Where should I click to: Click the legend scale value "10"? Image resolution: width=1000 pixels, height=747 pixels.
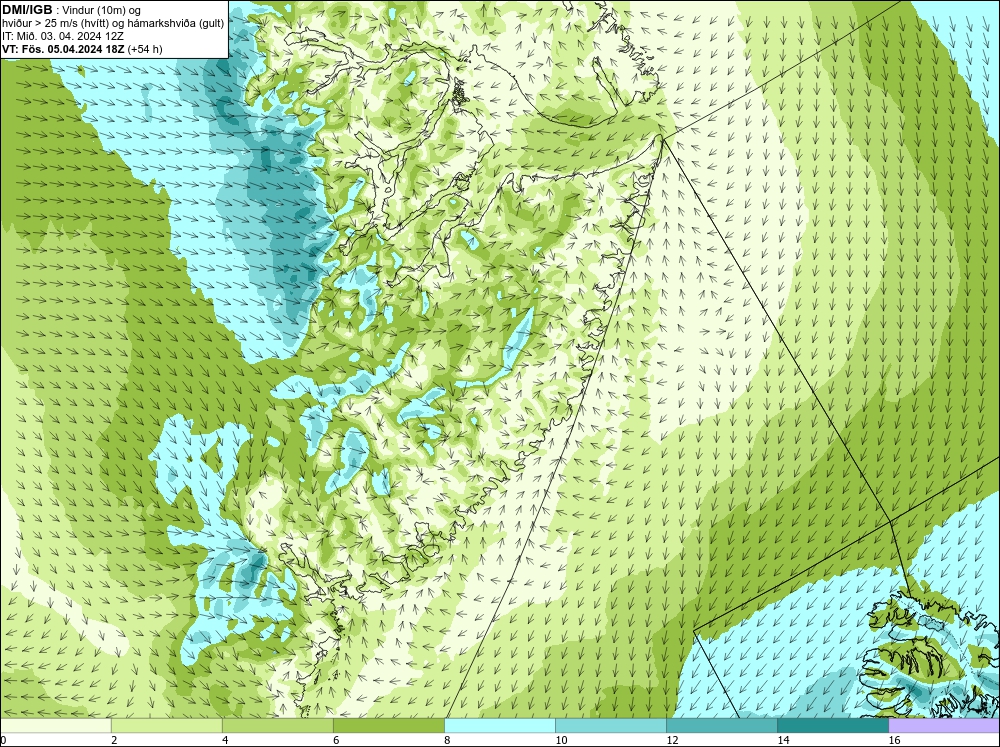click(561, 740)
